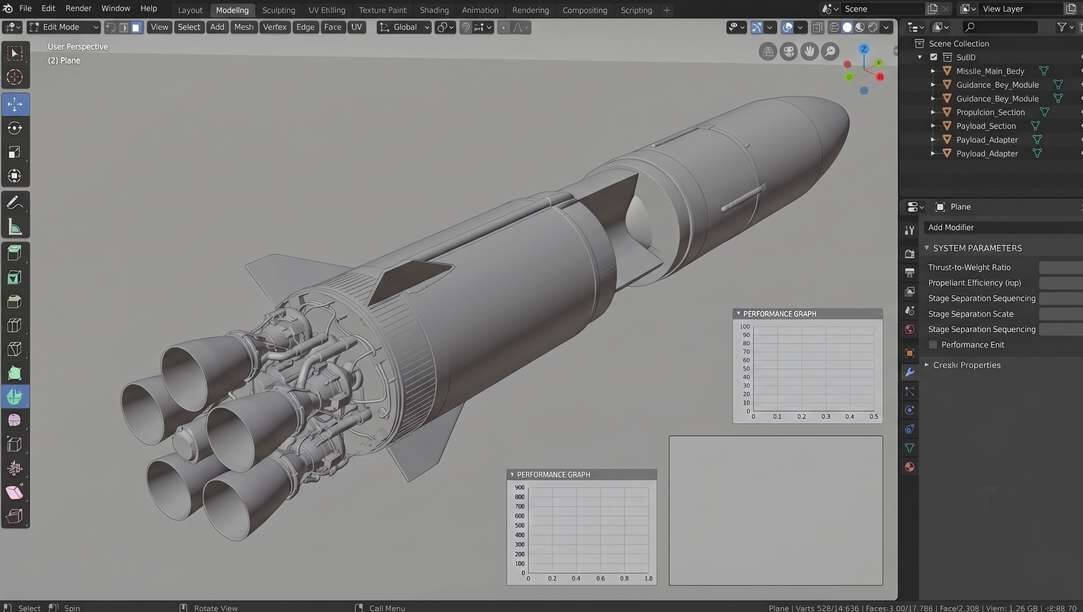Image resolution: width=1083 pixels, height=612 pixels.
Task: Expand the Missile_Main_Bedy tree item
Action: click(x=933, y=71)
